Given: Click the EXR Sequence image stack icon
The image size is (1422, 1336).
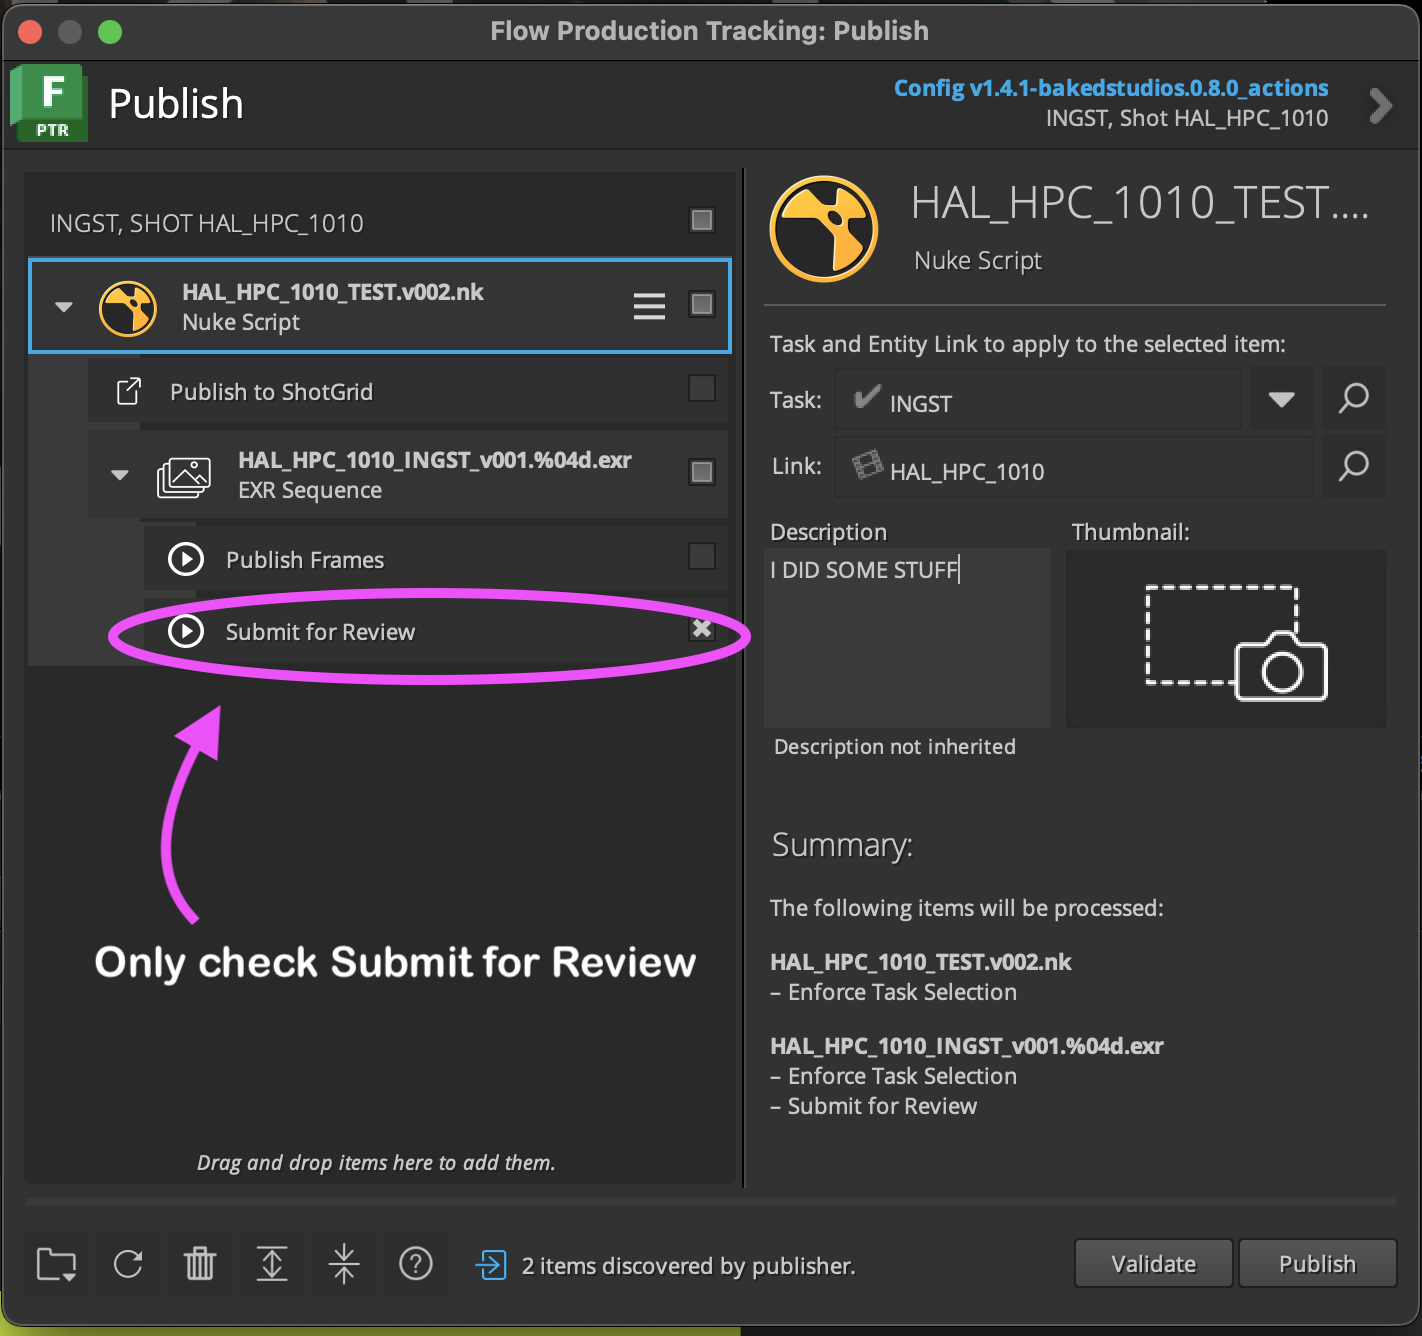Looking at the screenshot, I should point(184,475).
